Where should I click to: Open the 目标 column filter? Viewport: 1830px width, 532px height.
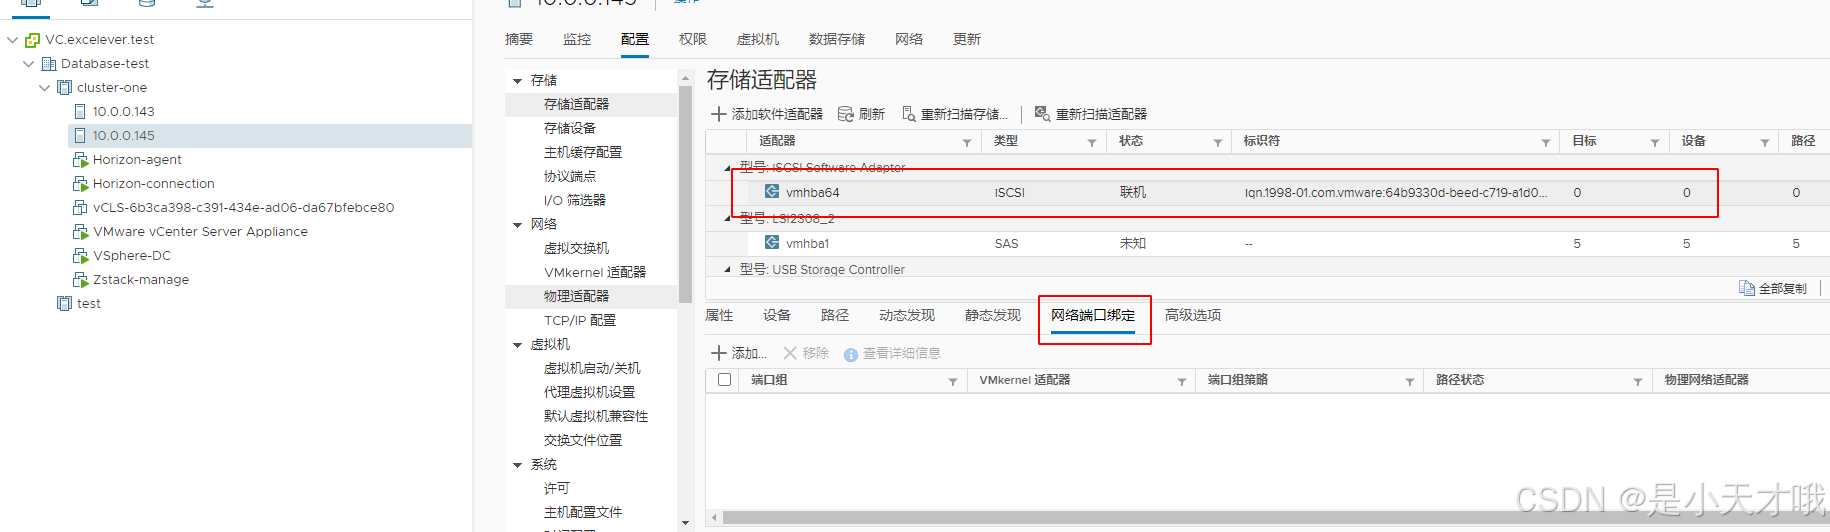tap(1655, 143)
